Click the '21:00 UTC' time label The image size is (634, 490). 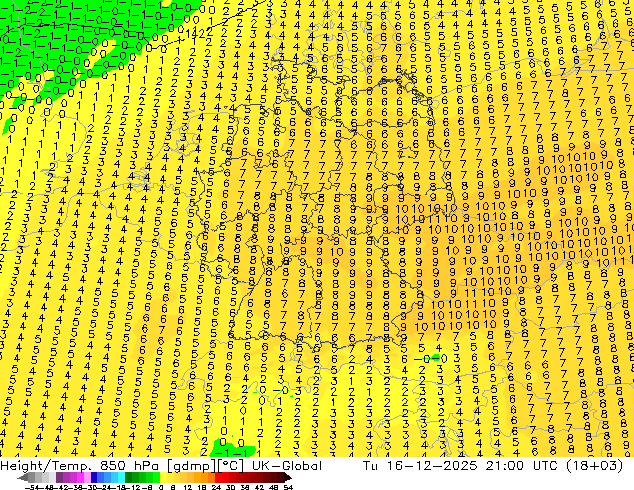point(521,466)
